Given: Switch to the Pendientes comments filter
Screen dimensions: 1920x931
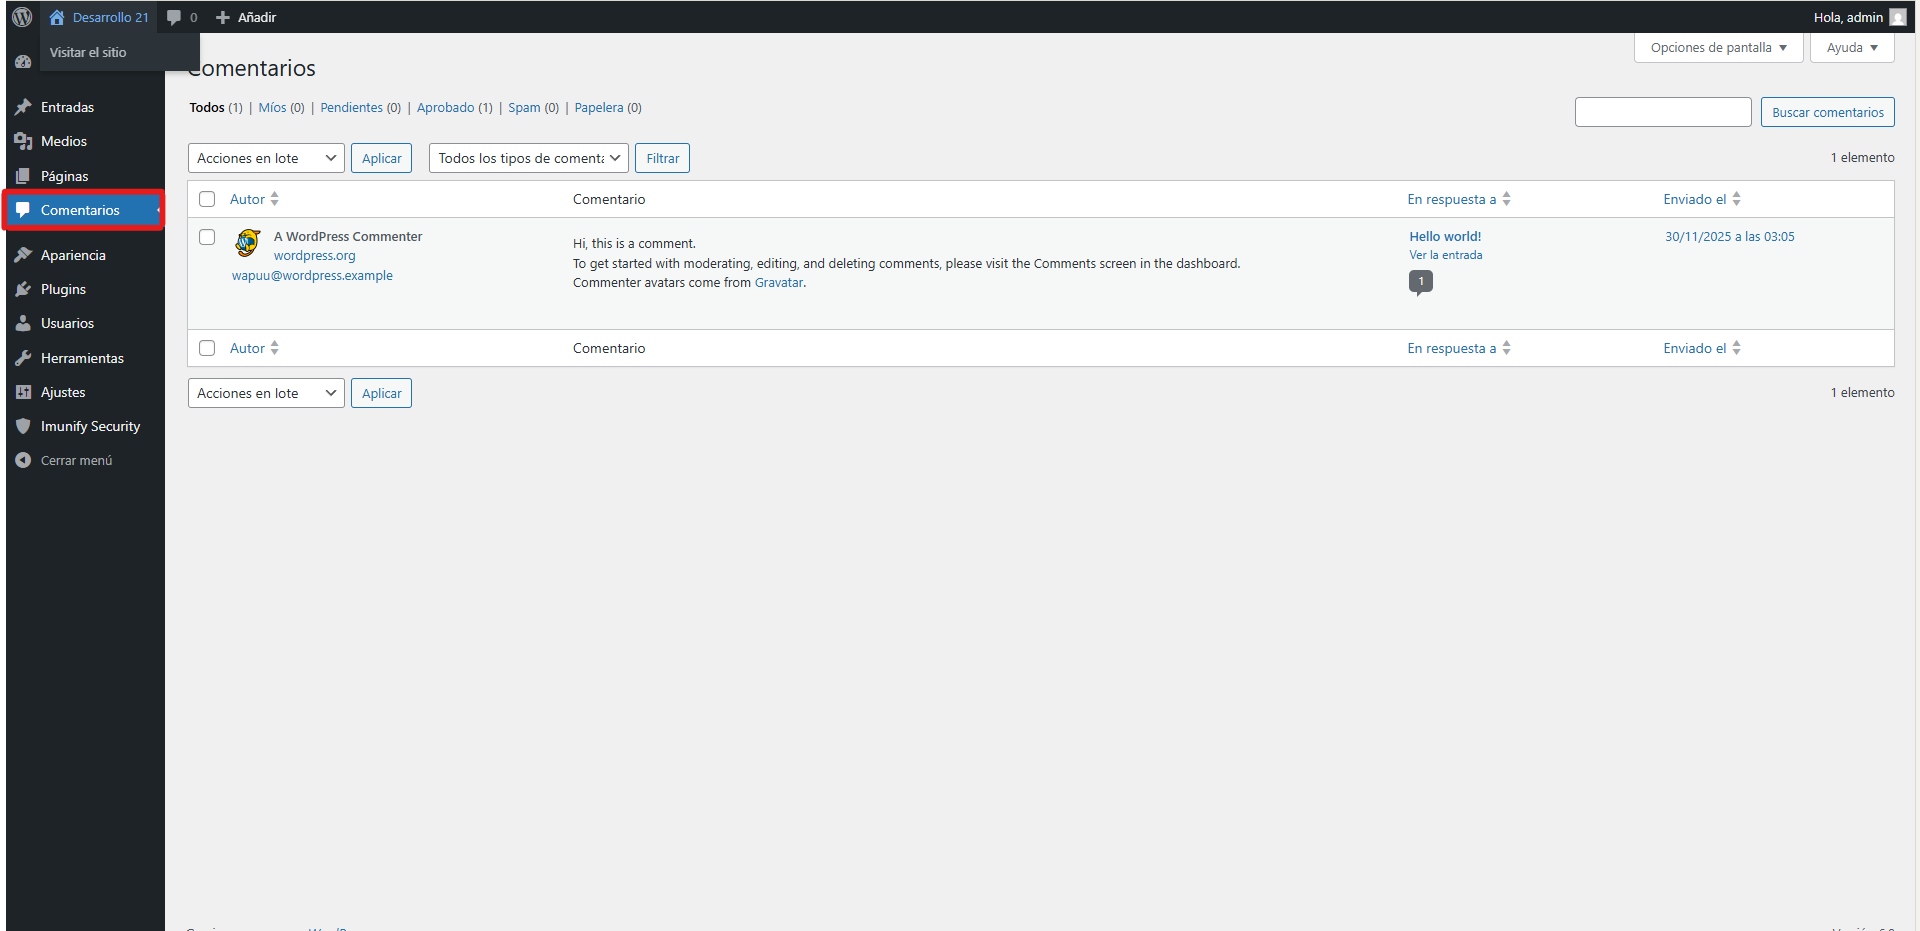Looking at the screenshot, I should click(351, 108).
